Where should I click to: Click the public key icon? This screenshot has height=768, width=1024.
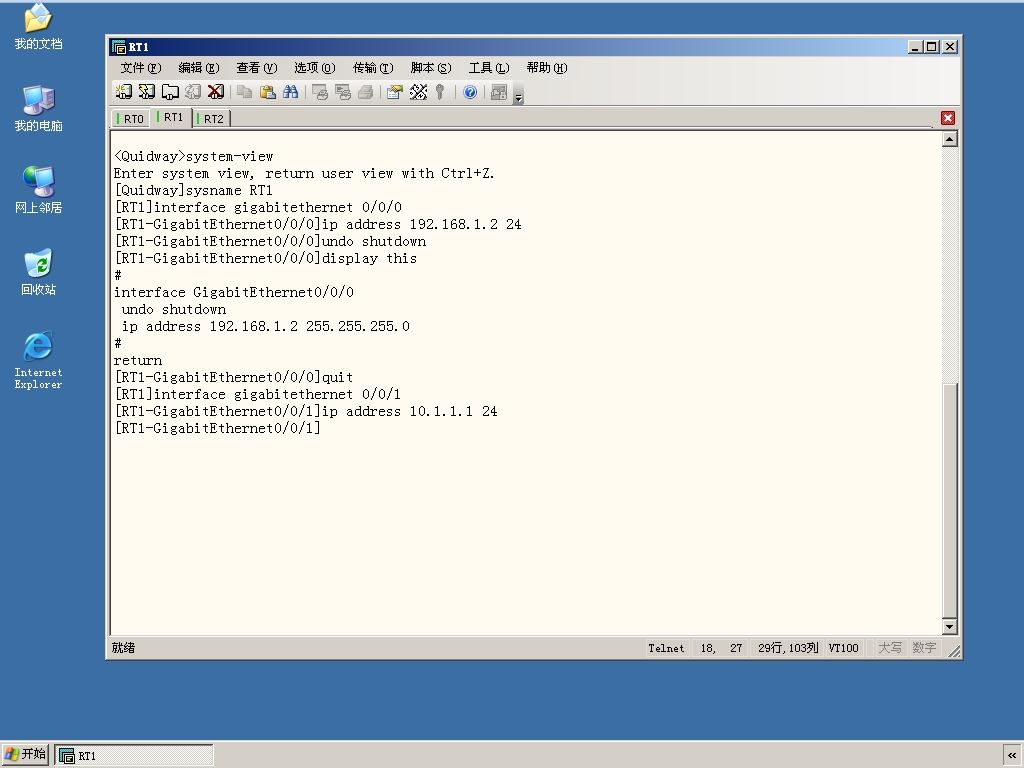440,92
